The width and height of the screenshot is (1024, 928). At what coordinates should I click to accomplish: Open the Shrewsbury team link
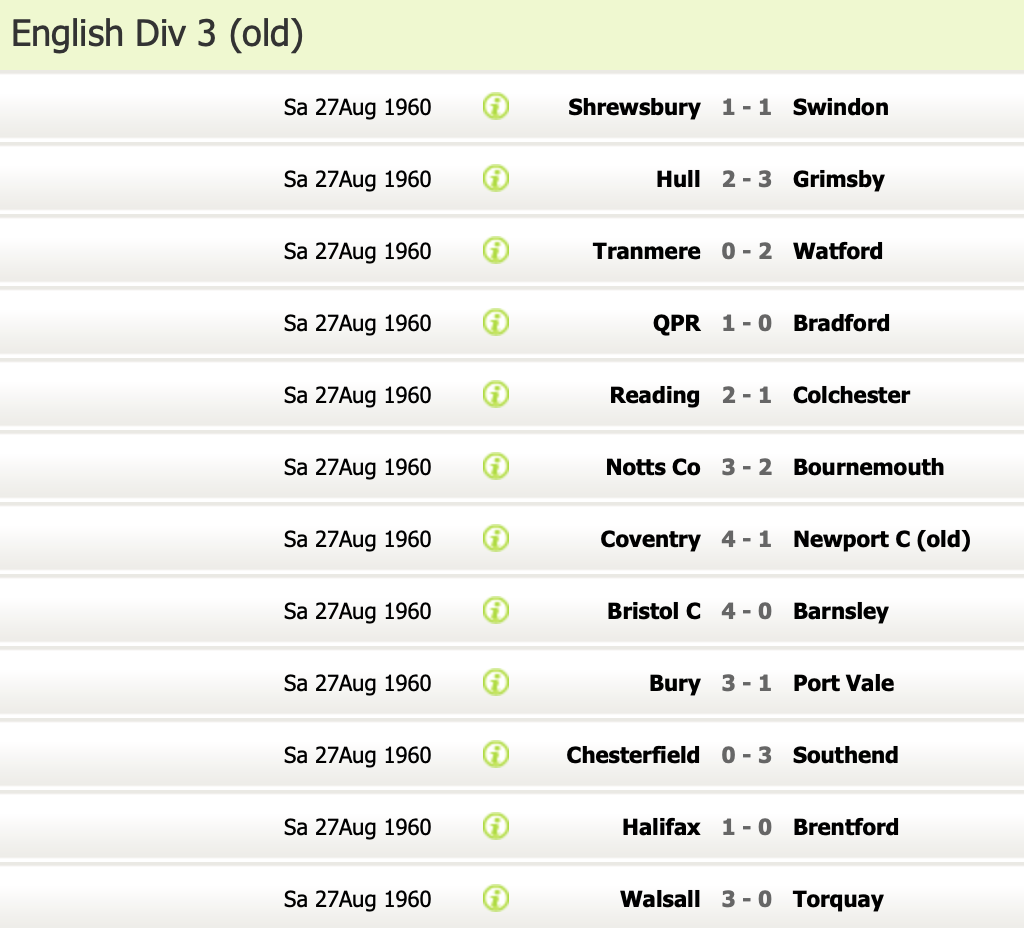coord(634,107)
